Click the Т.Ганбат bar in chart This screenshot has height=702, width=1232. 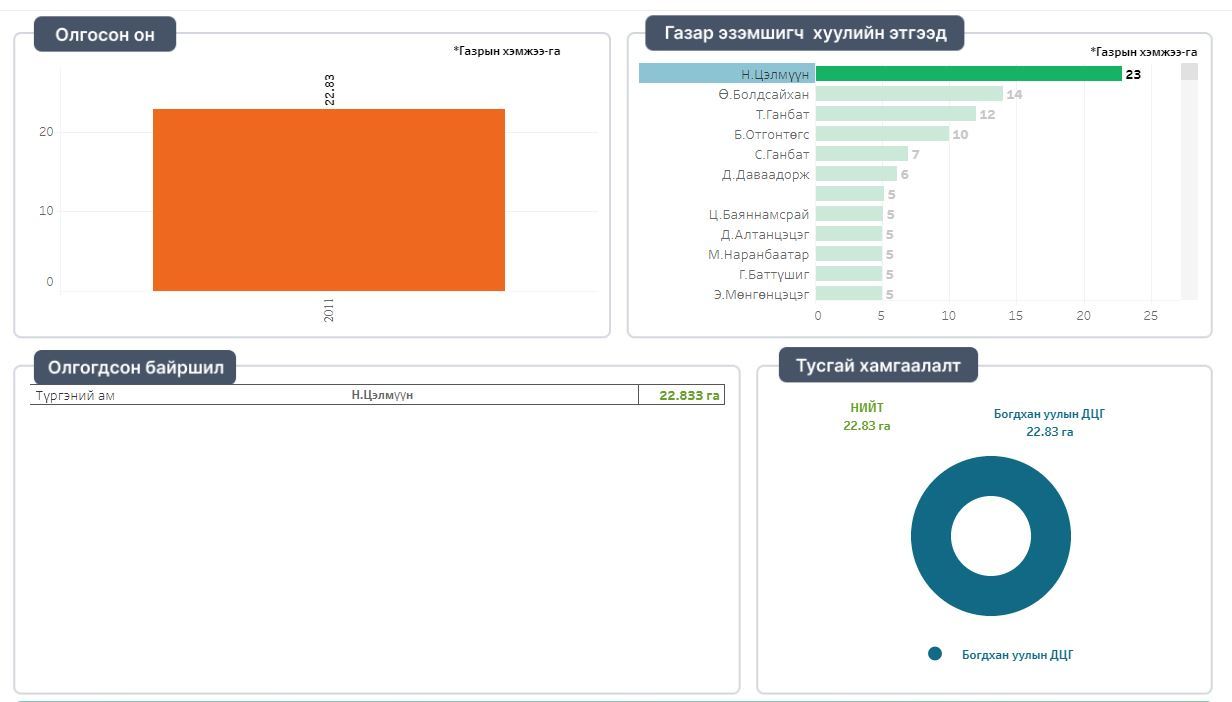pos(895,114)
